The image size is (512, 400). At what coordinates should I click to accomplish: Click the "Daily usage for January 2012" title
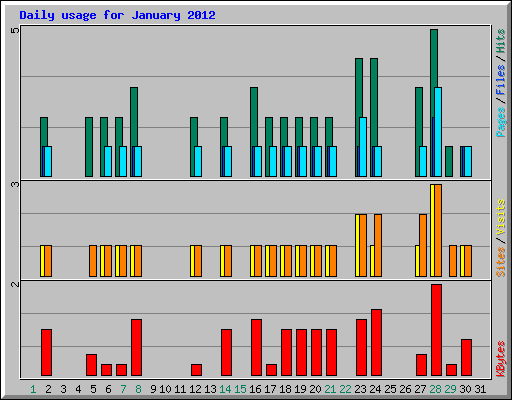coord(117,15)
